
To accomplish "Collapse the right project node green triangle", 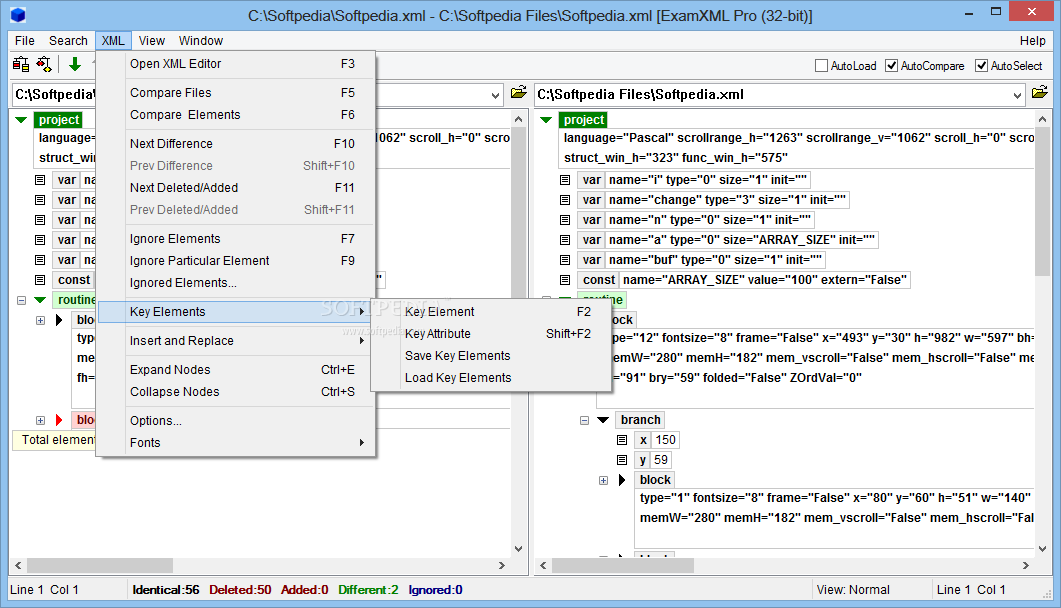I will (546, 120).
